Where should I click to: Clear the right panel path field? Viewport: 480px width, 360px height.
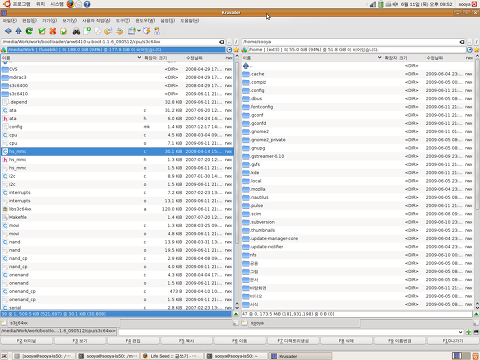coord(462,42)
